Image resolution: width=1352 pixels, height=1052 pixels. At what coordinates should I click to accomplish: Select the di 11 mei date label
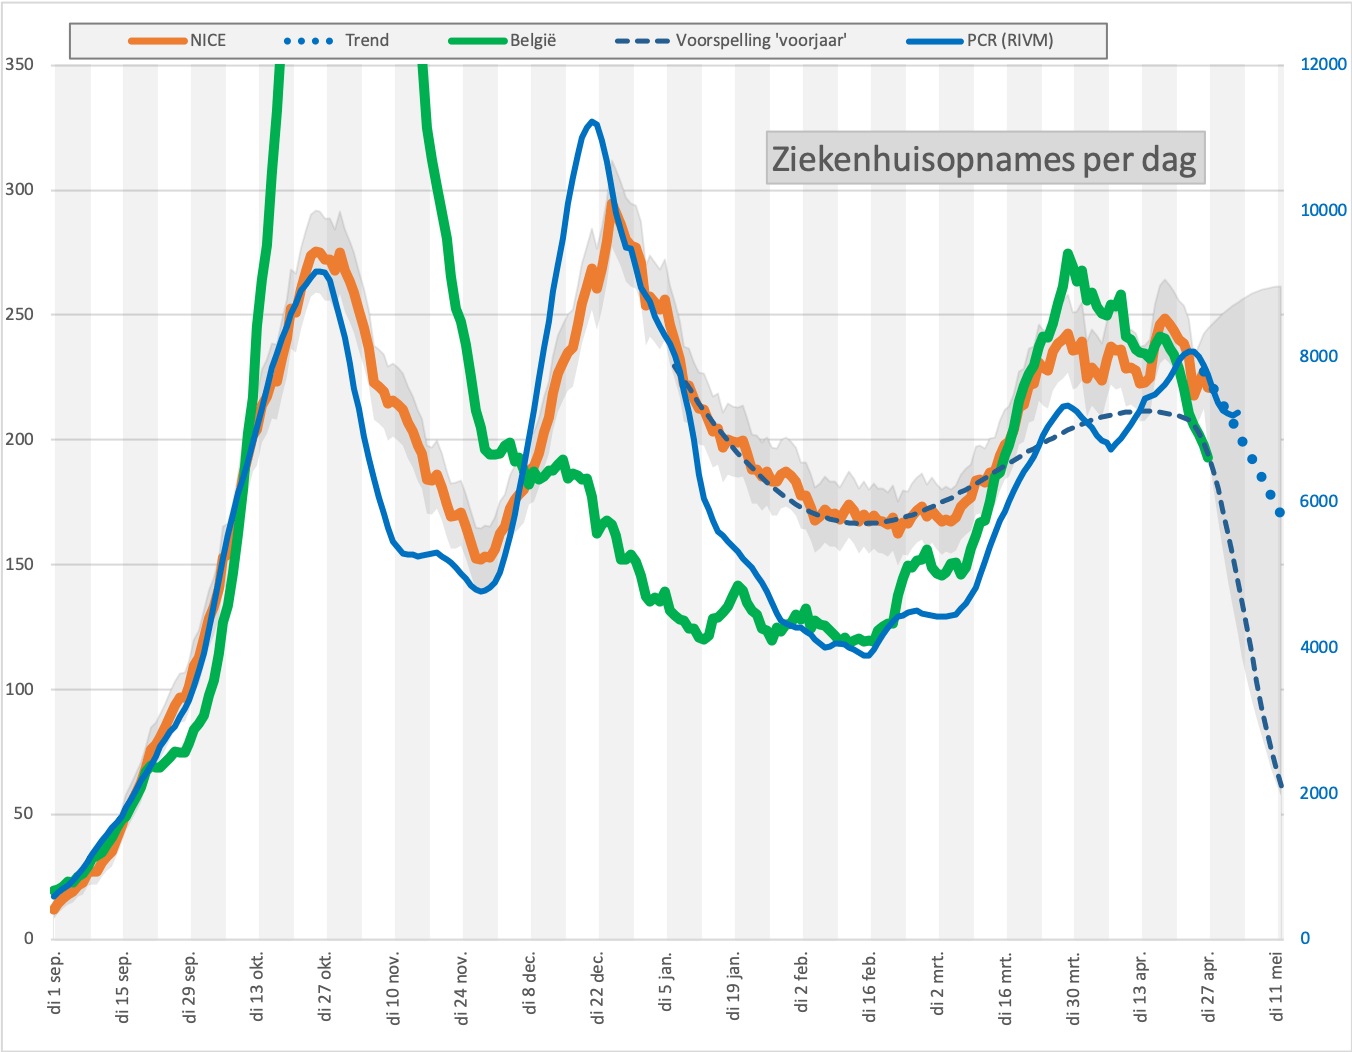point(1277,986)
